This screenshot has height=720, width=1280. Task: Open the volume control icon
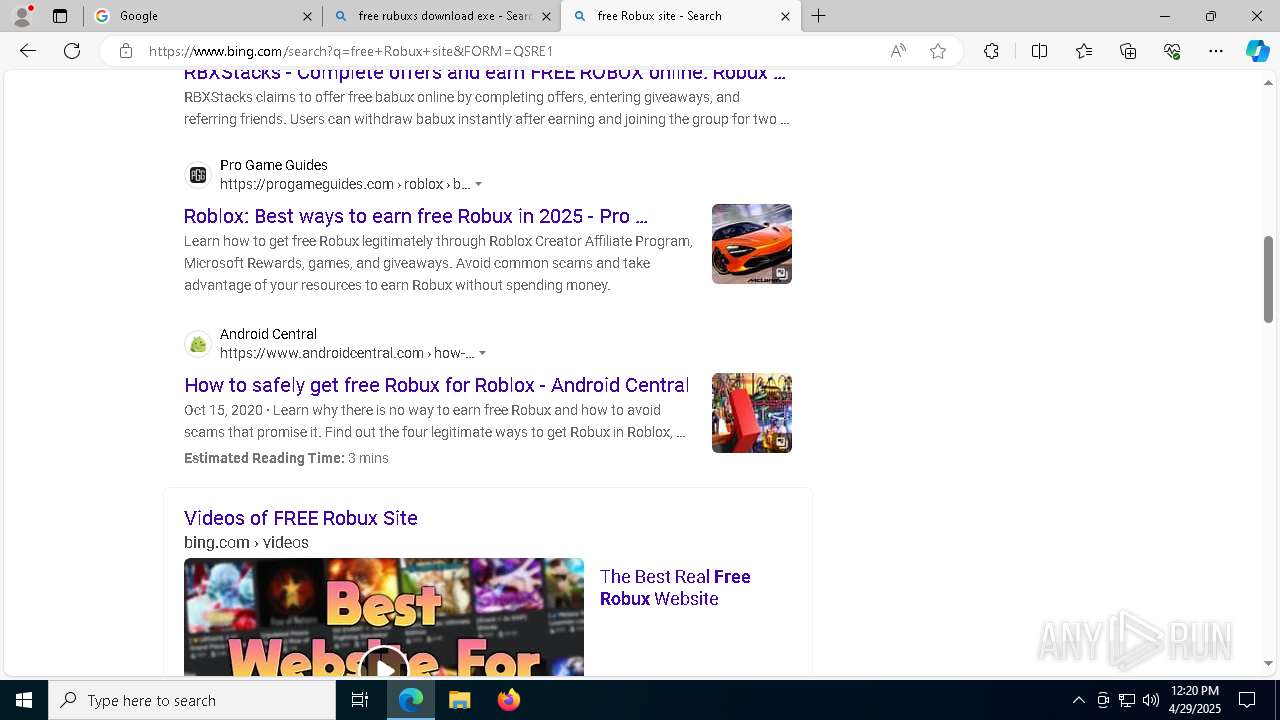[x=1151, y=700]
